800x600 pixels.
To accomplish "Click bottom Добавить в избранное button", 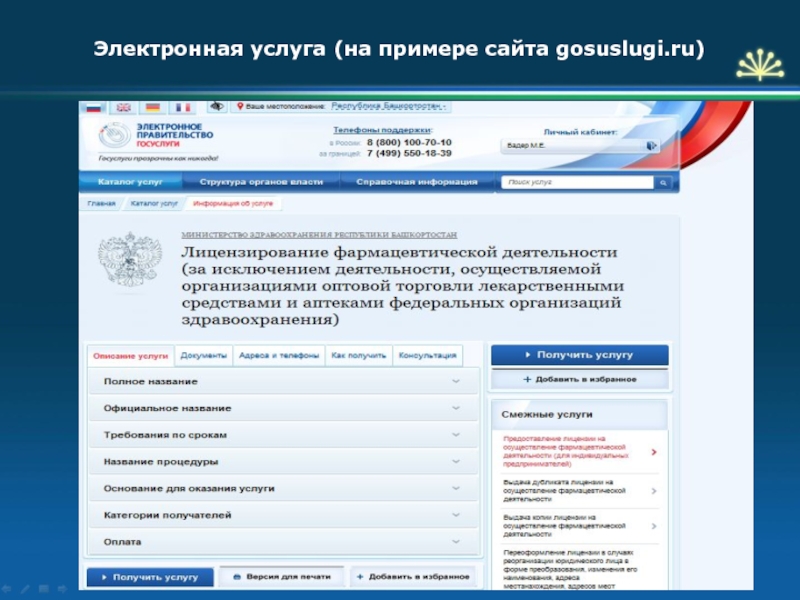I will (413, 577).
